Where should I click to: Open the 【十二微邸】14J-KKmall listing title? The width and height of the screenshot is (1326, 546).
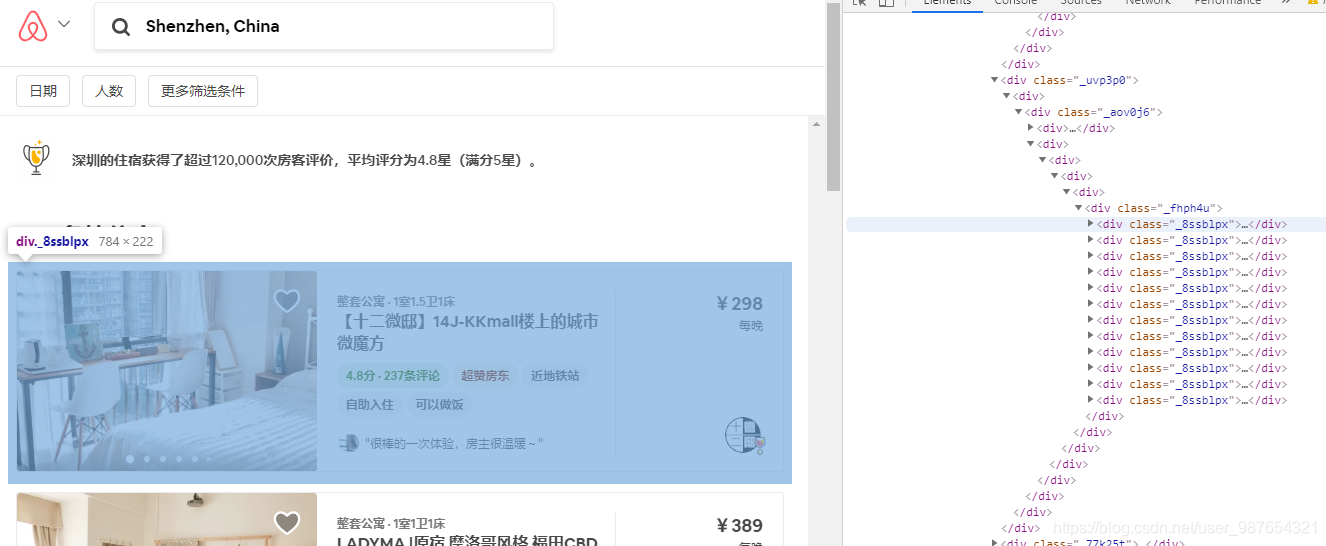click(468, 332)
